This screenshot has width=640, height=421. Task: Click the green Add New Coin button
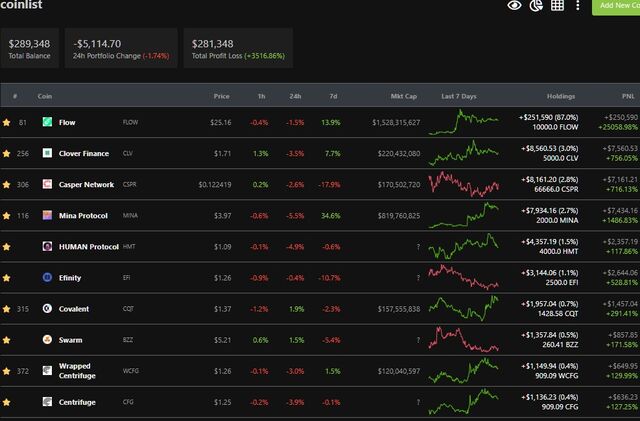(616, 6)
